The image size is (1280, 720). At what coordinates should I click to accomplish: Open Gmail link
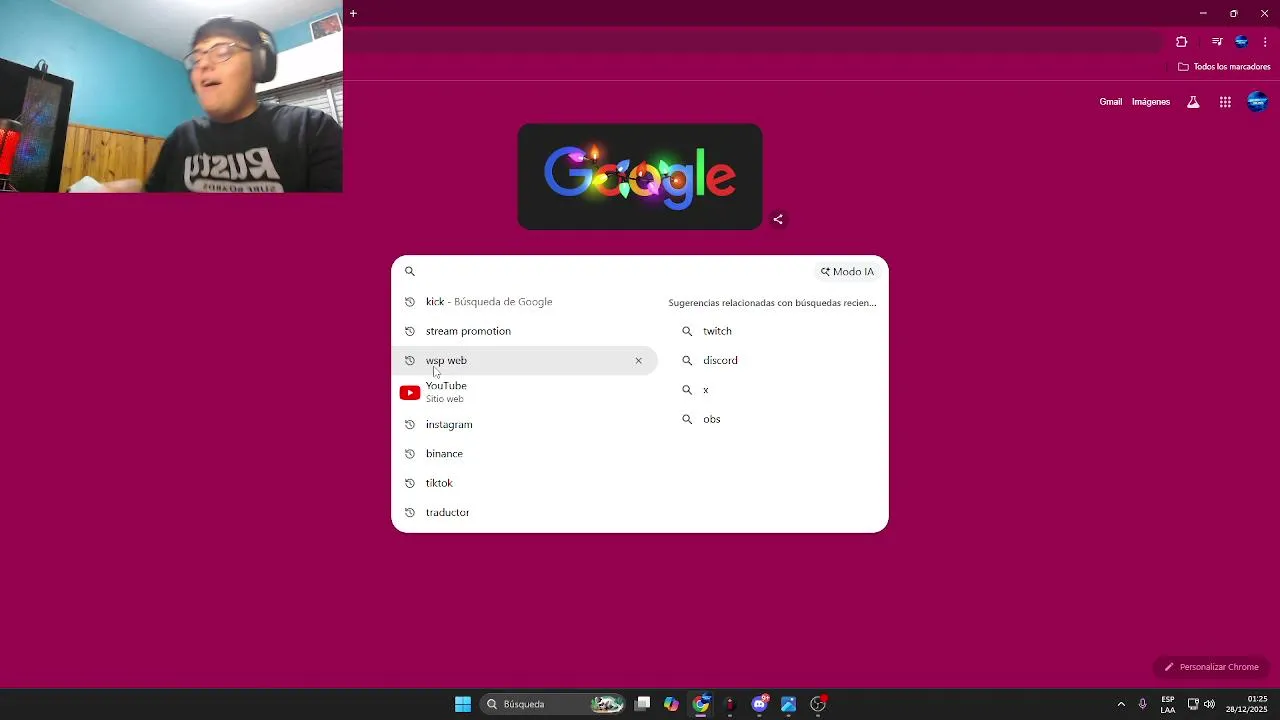point(1111,102)
